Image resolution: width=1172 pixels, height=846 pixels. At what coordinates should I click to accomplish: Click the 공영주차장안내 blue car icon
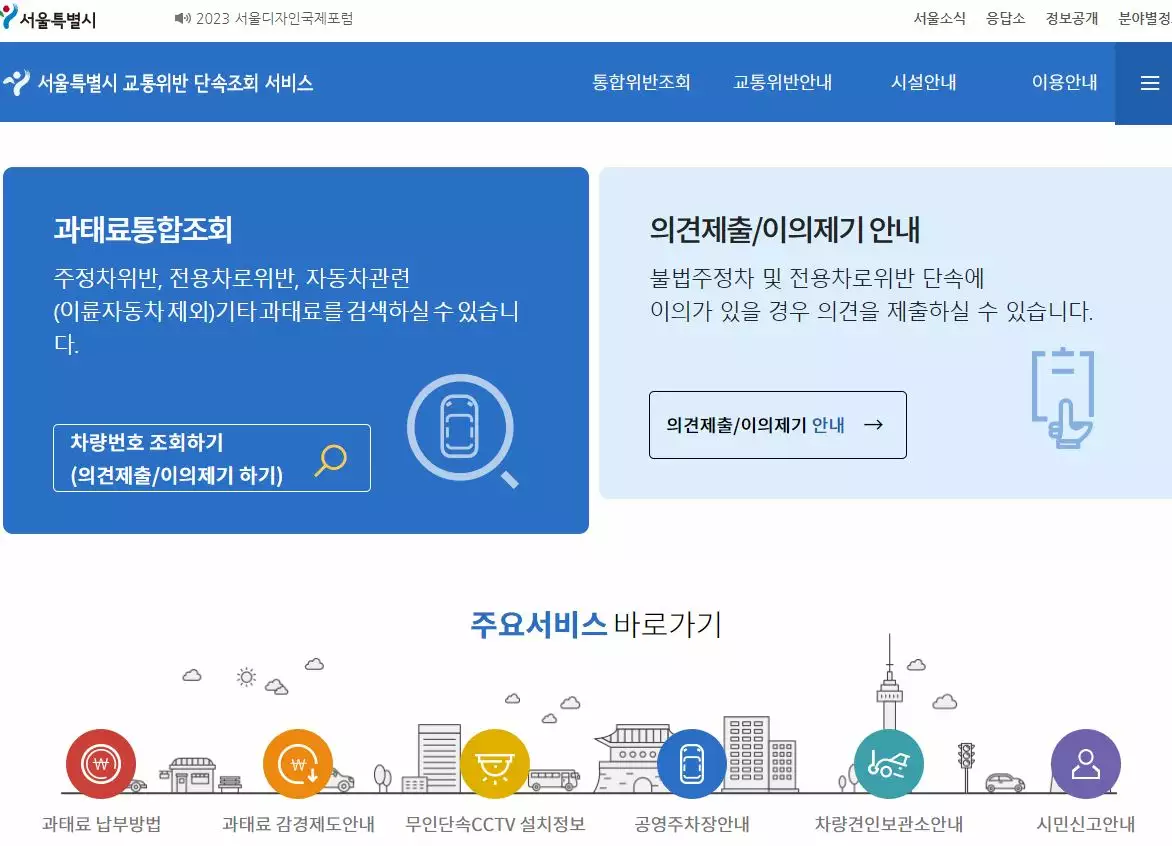click(x=691, y=763)
